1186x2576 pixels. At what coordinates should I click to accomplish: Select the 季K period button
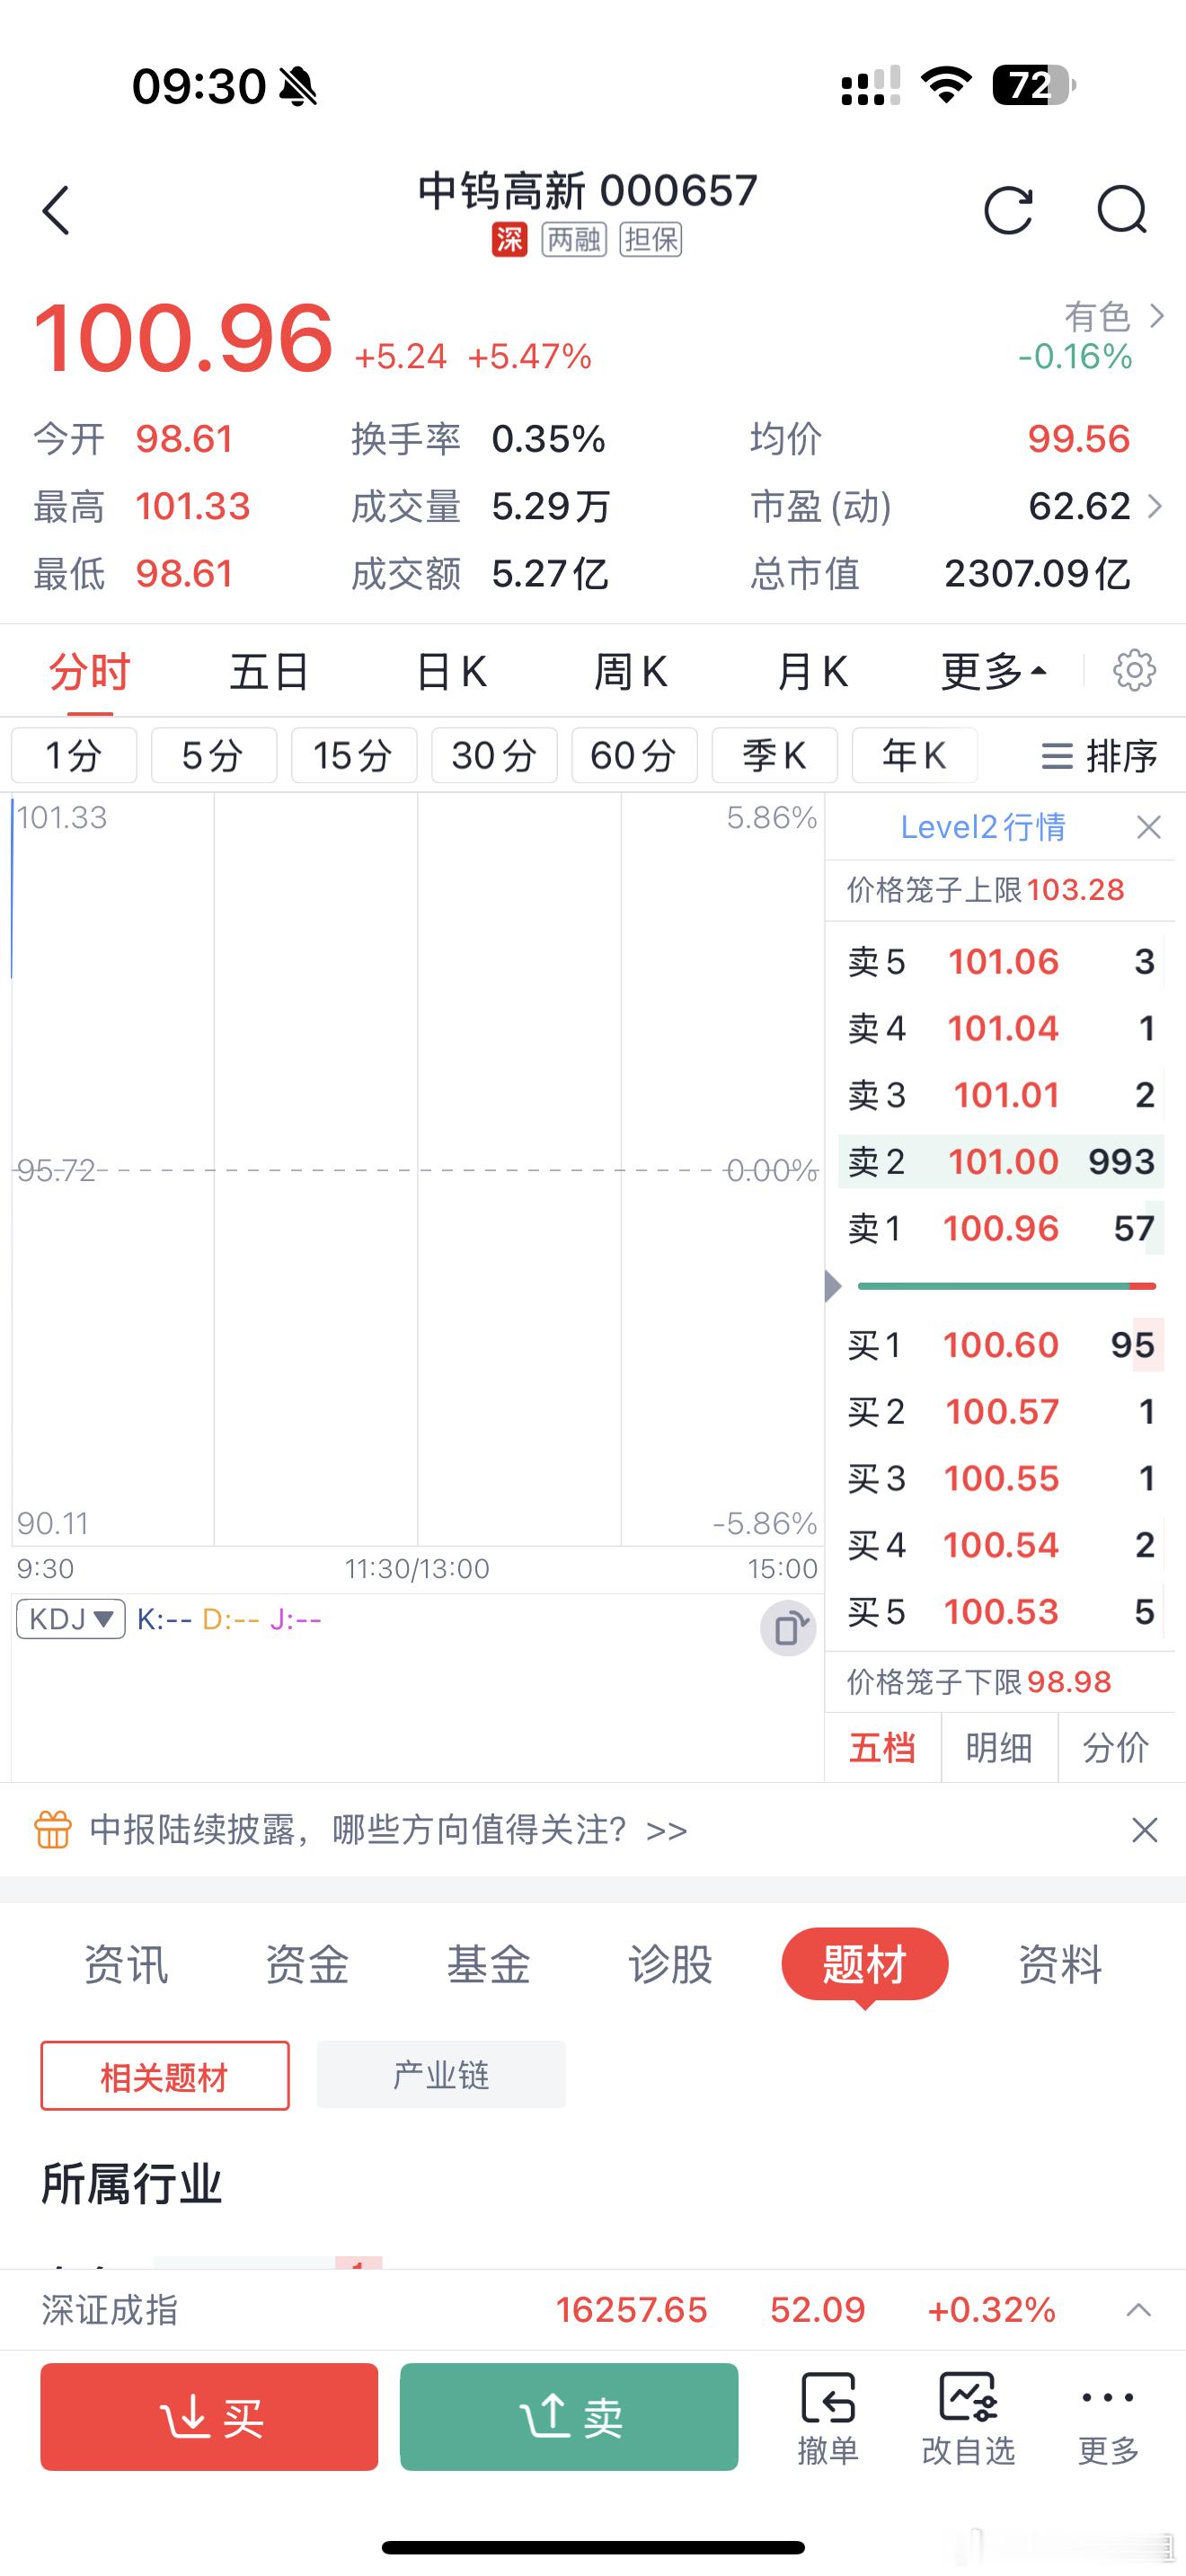[774, 755]
